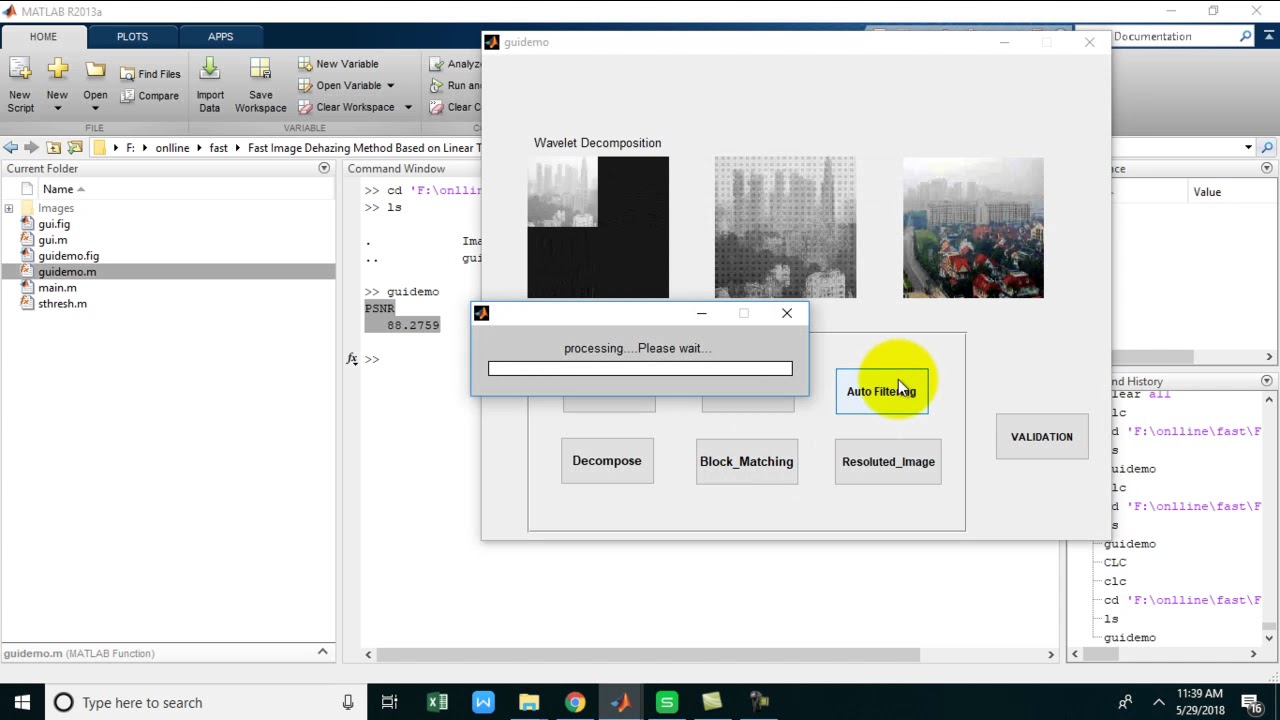Click the Save Workspace icon
The image size is (1280, 720).
tap(260, 85)
